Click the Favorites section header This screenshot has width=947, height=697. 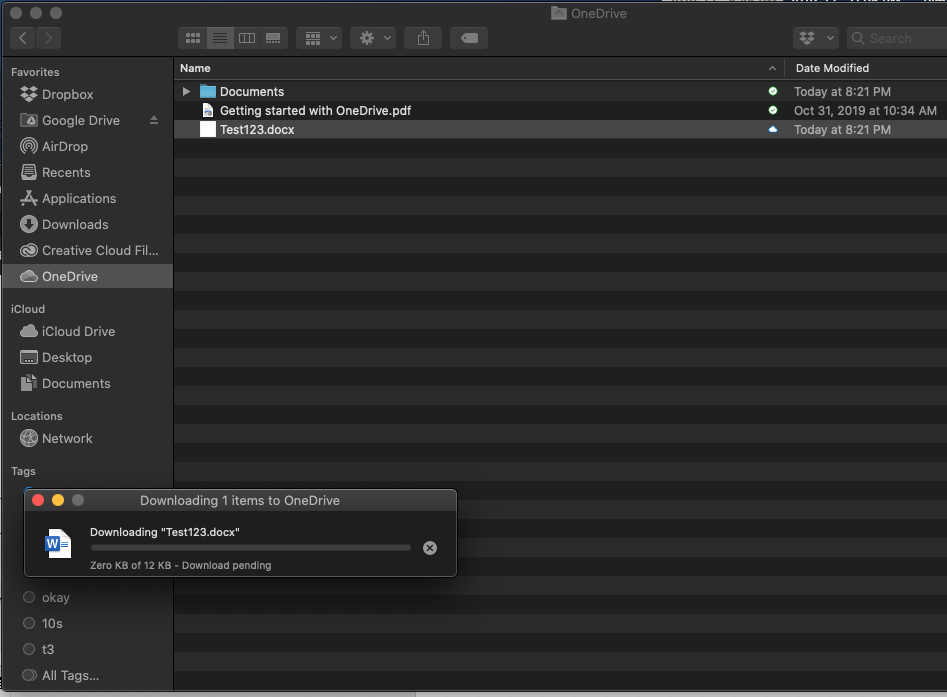tap(35, 72)
